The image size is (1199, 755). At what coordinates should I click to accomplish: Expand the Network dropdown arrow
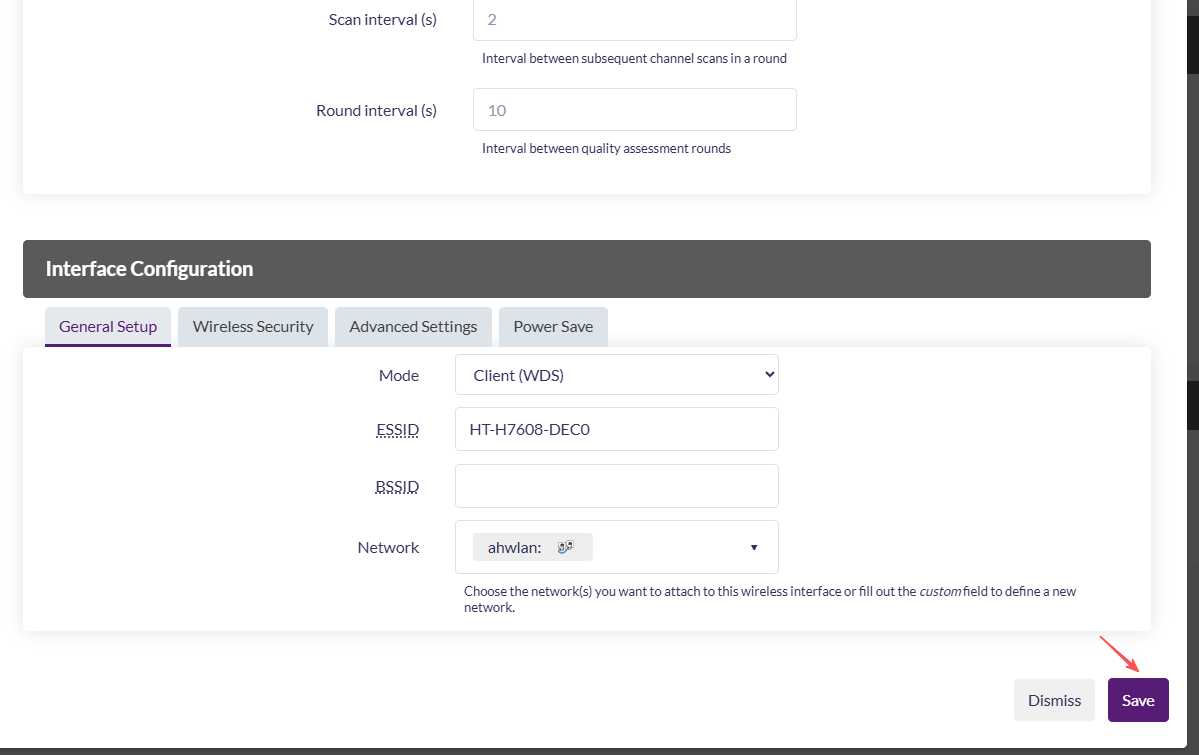753,547
